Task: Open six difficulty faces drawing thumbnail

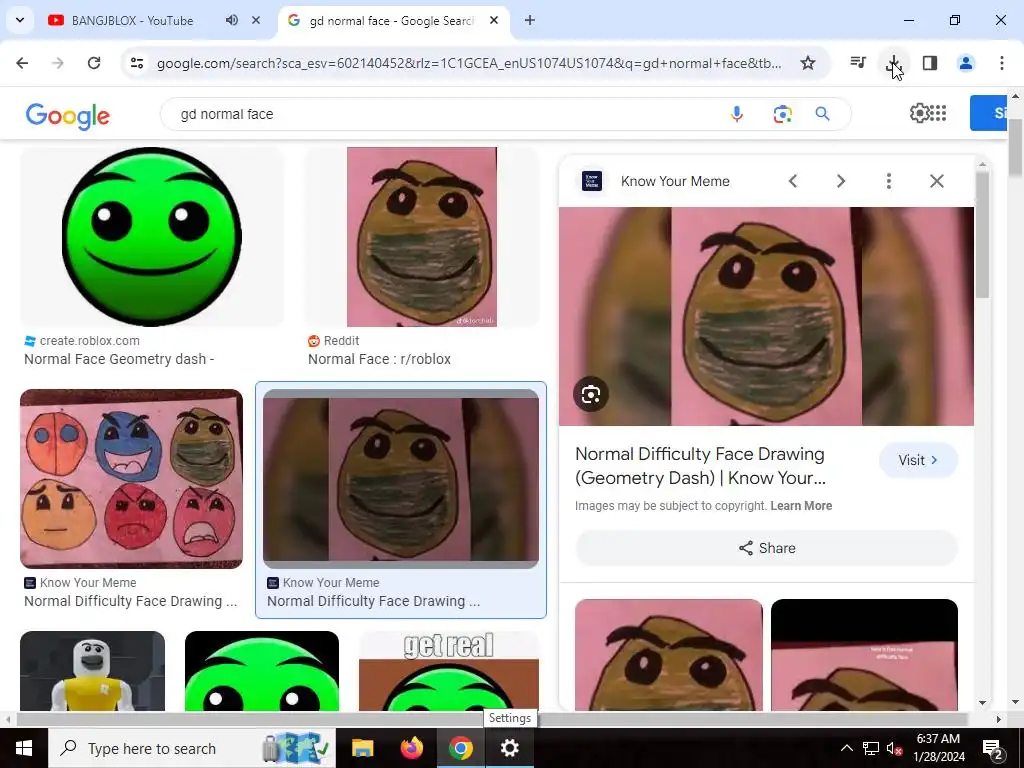Action: pos(131,479)
